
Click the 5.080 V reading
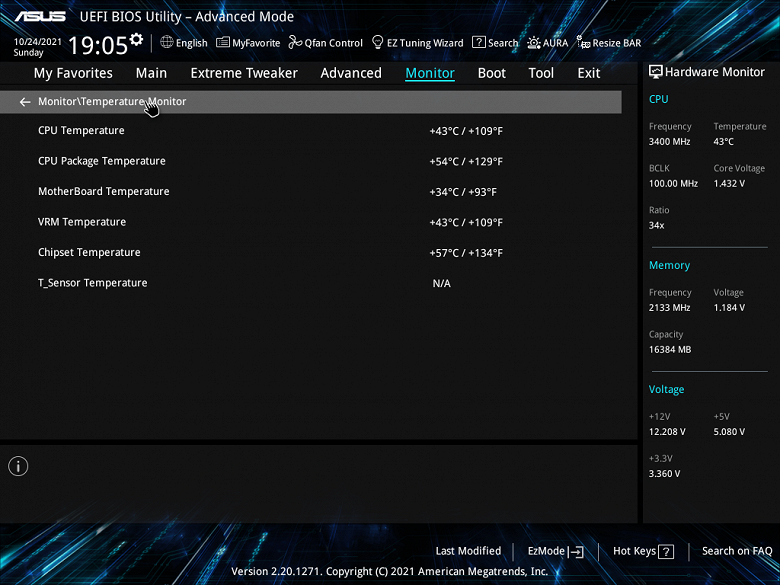(x=729, y=432)
